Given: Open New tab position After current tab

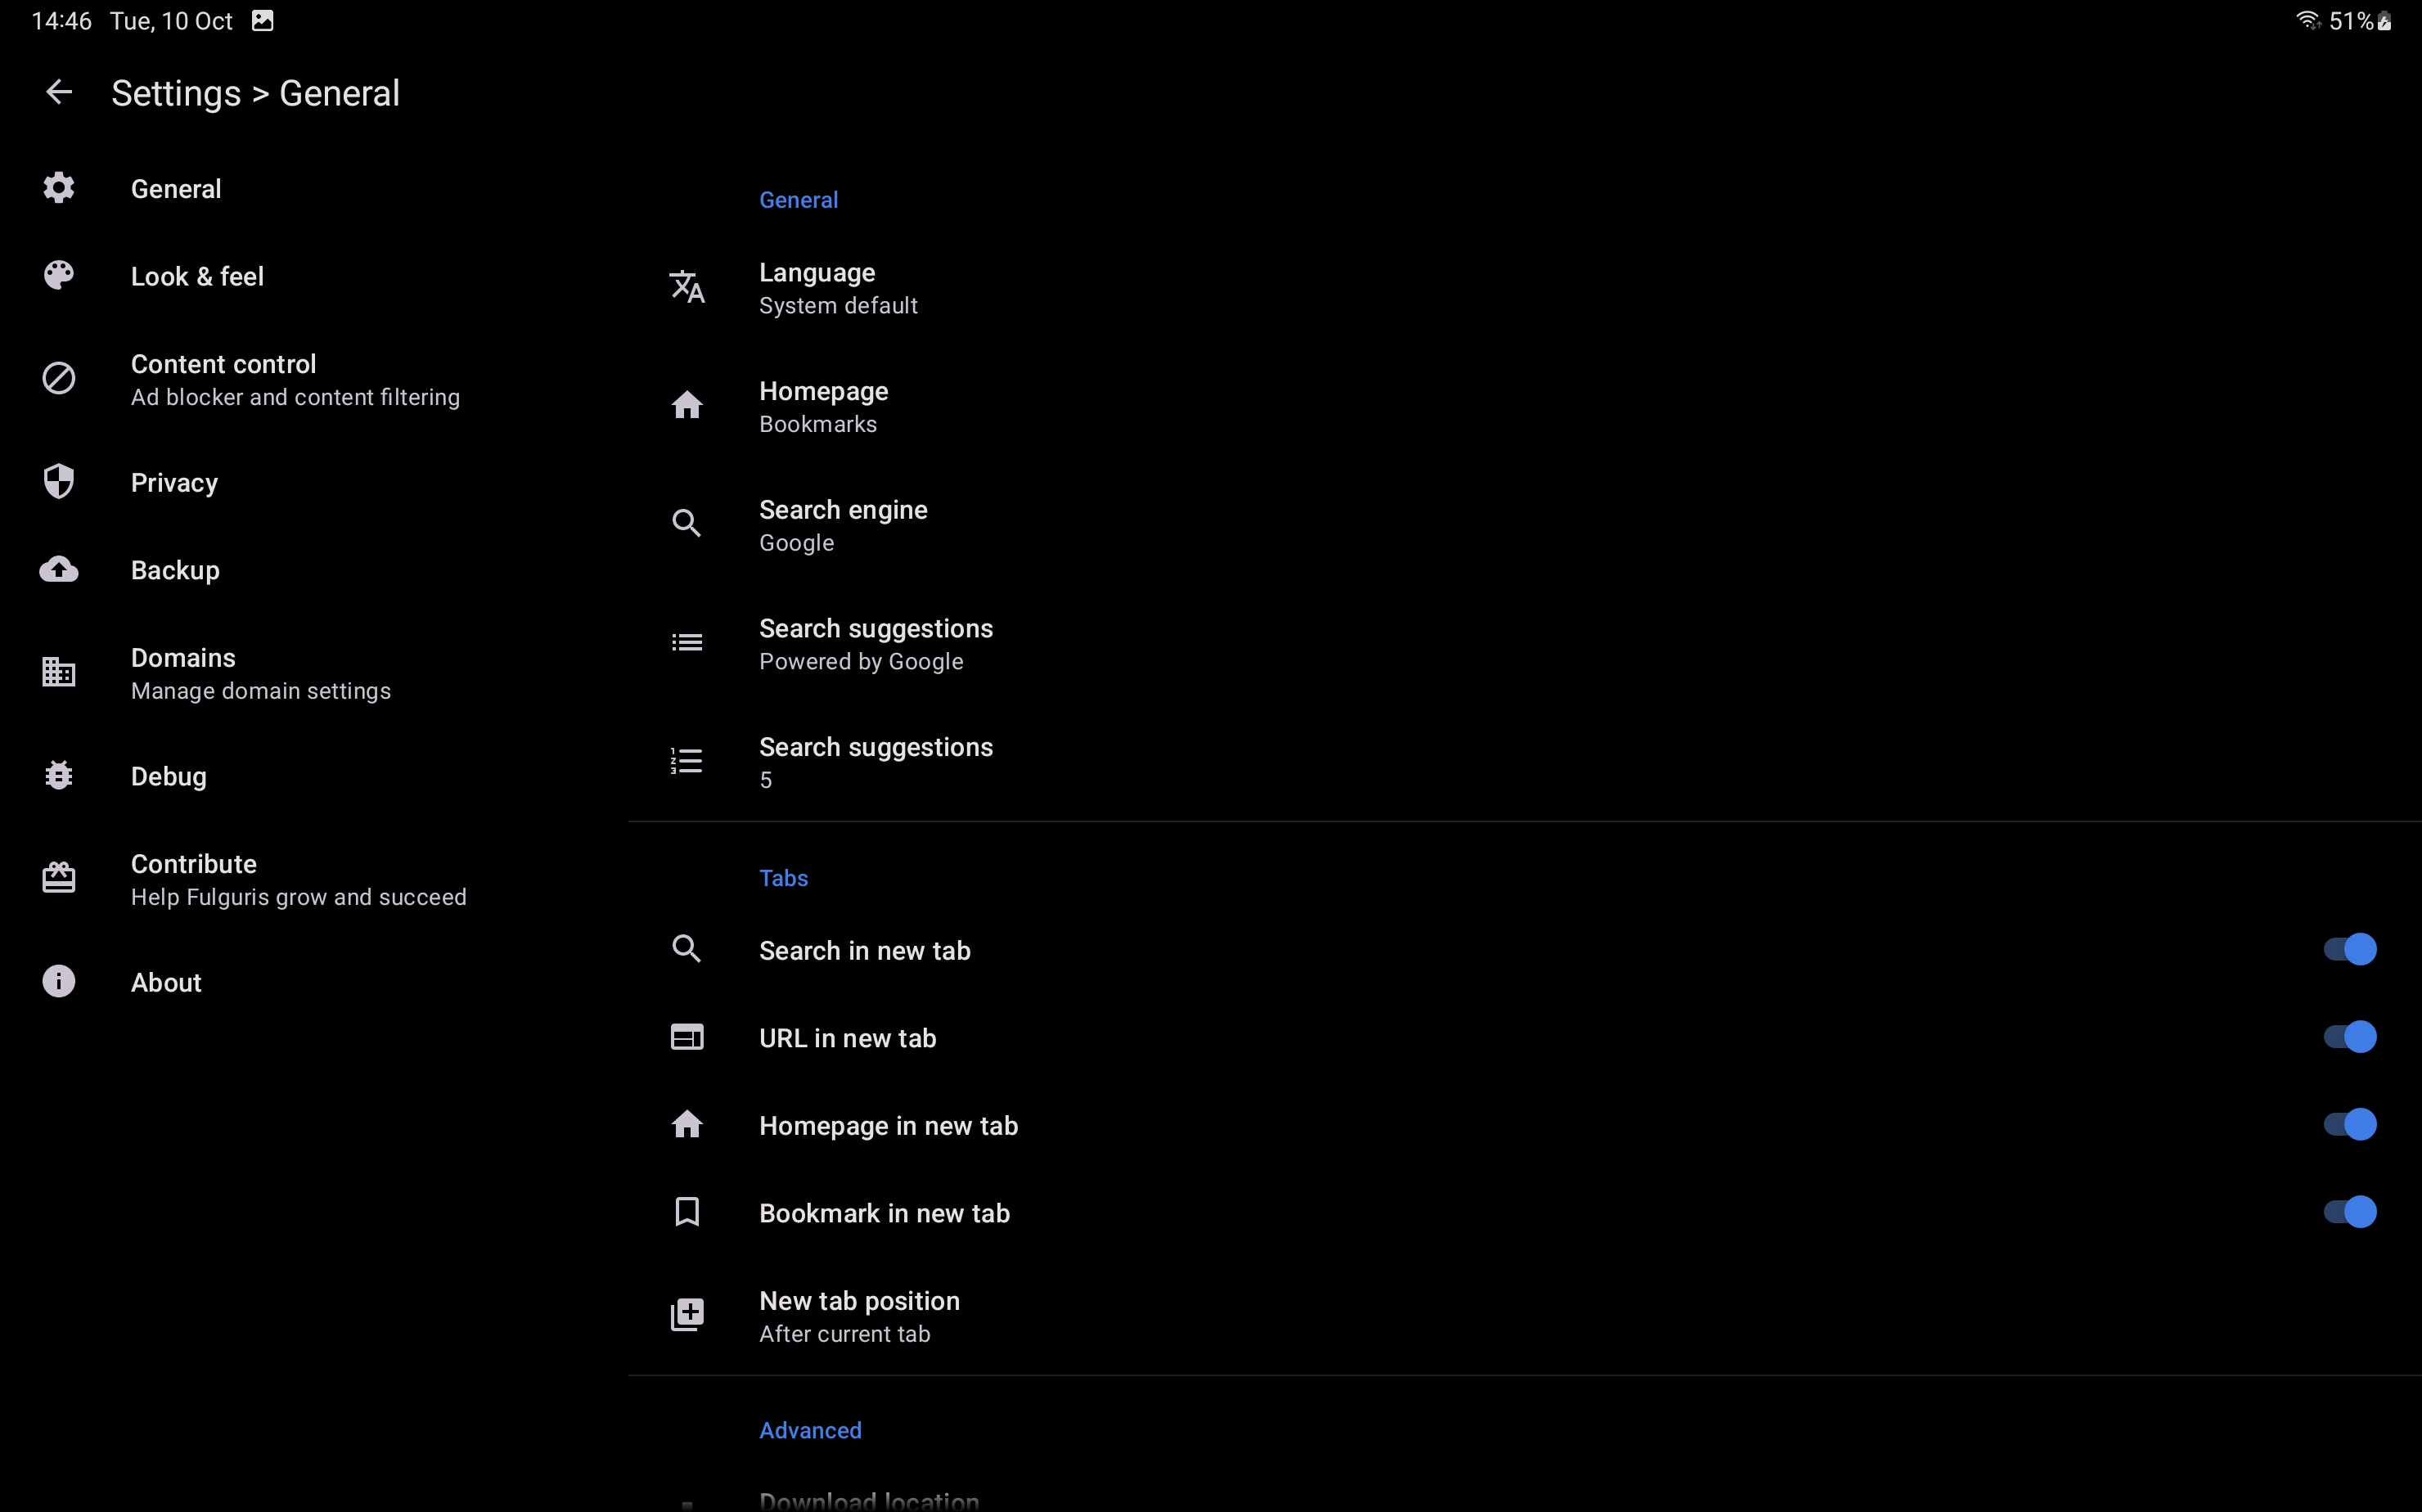Looking at the screenshot, I should coord(1525,1316).
